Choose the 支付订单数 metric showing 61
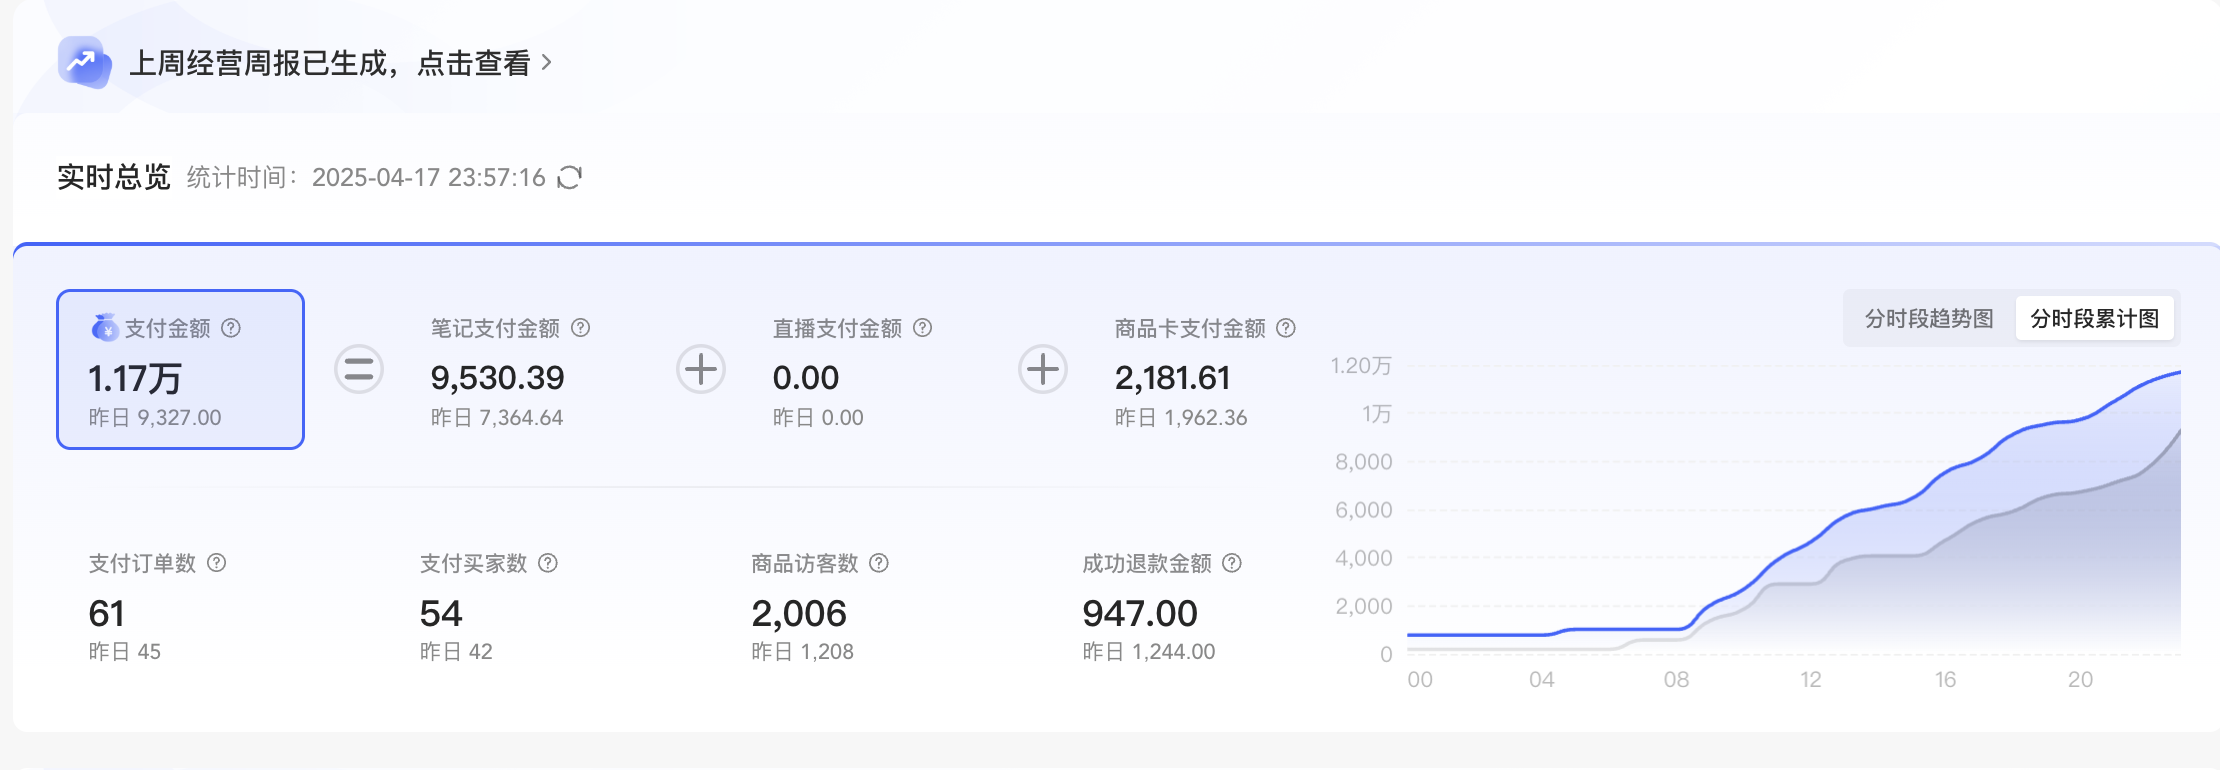The image size is (2220, 770). [107, 613]
